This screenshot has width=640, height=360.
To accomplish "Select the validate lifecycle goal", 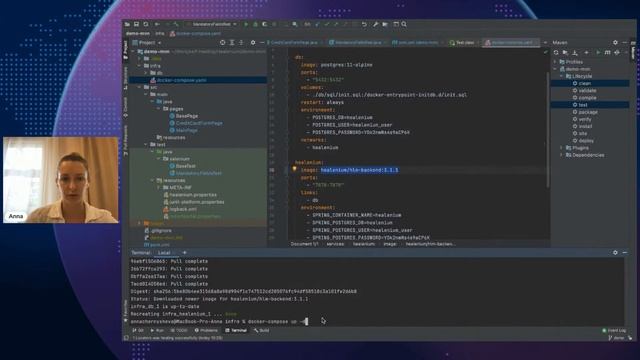I will [x=587, y=91].
